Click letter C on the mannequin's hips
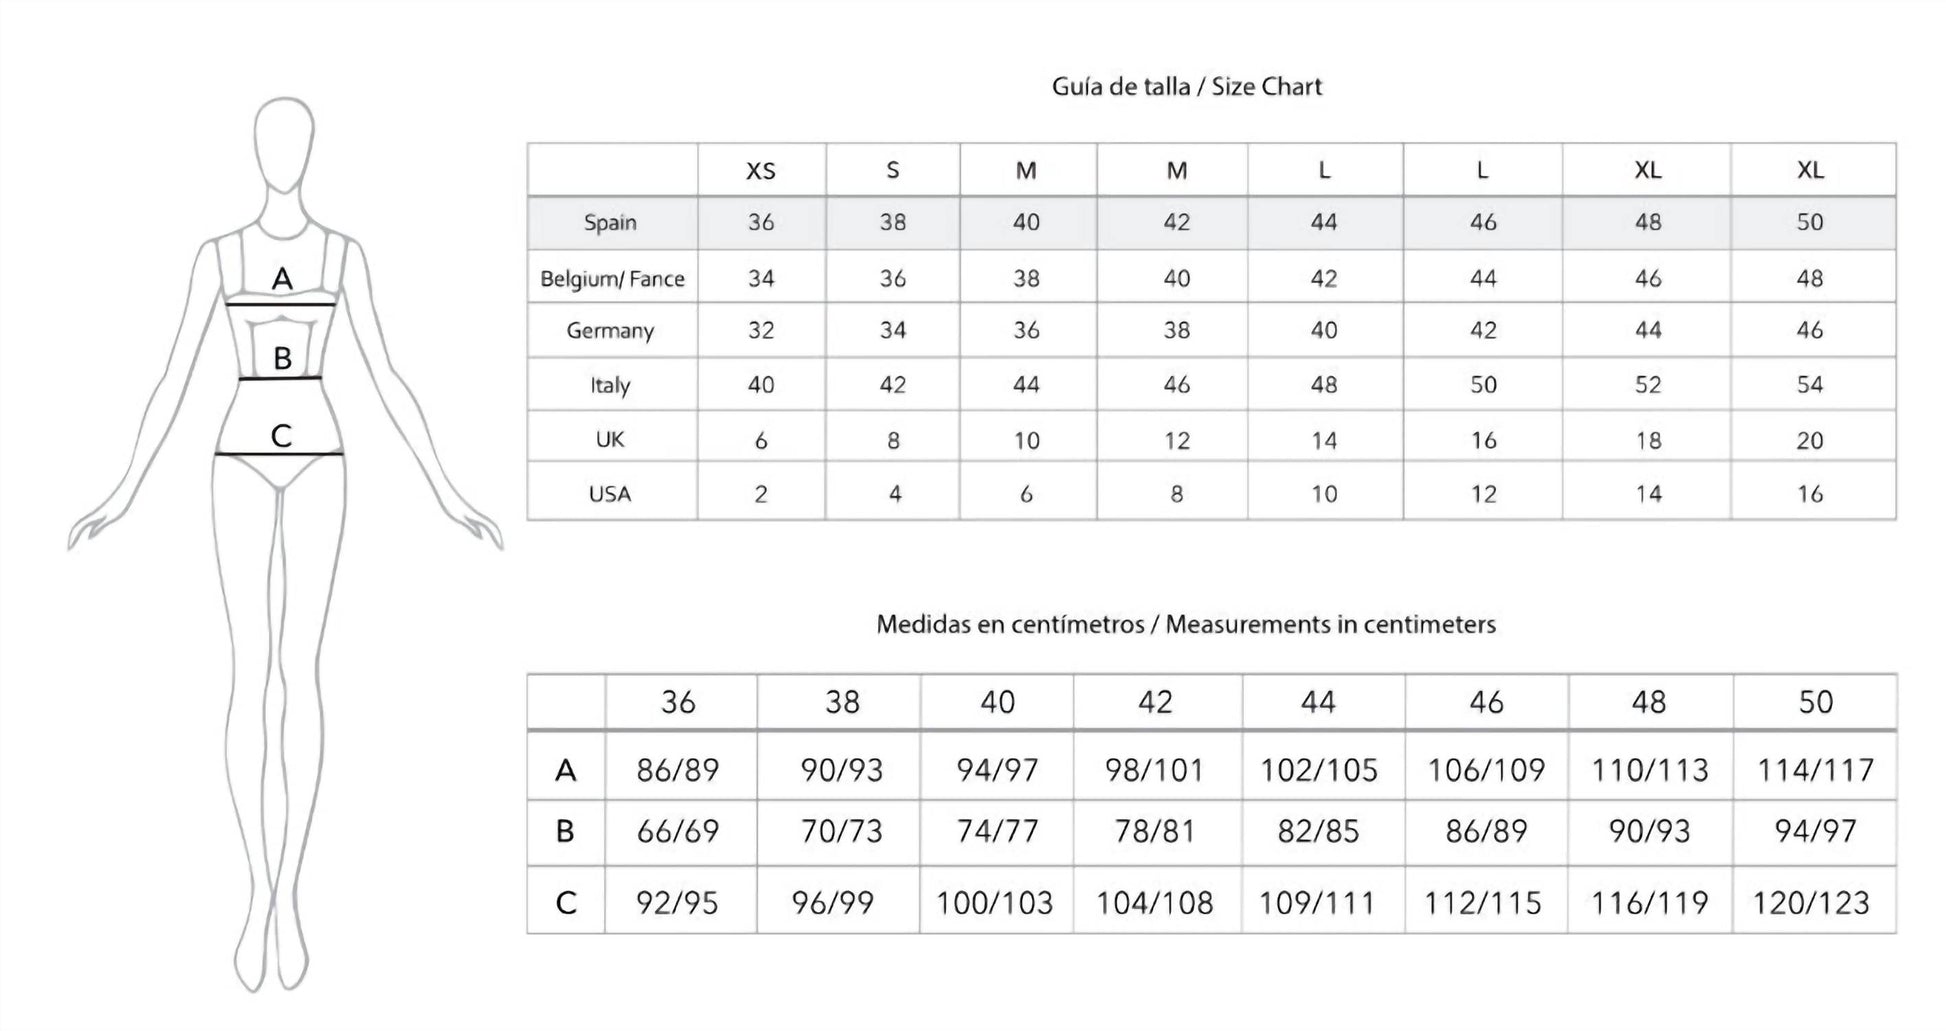 282,436
